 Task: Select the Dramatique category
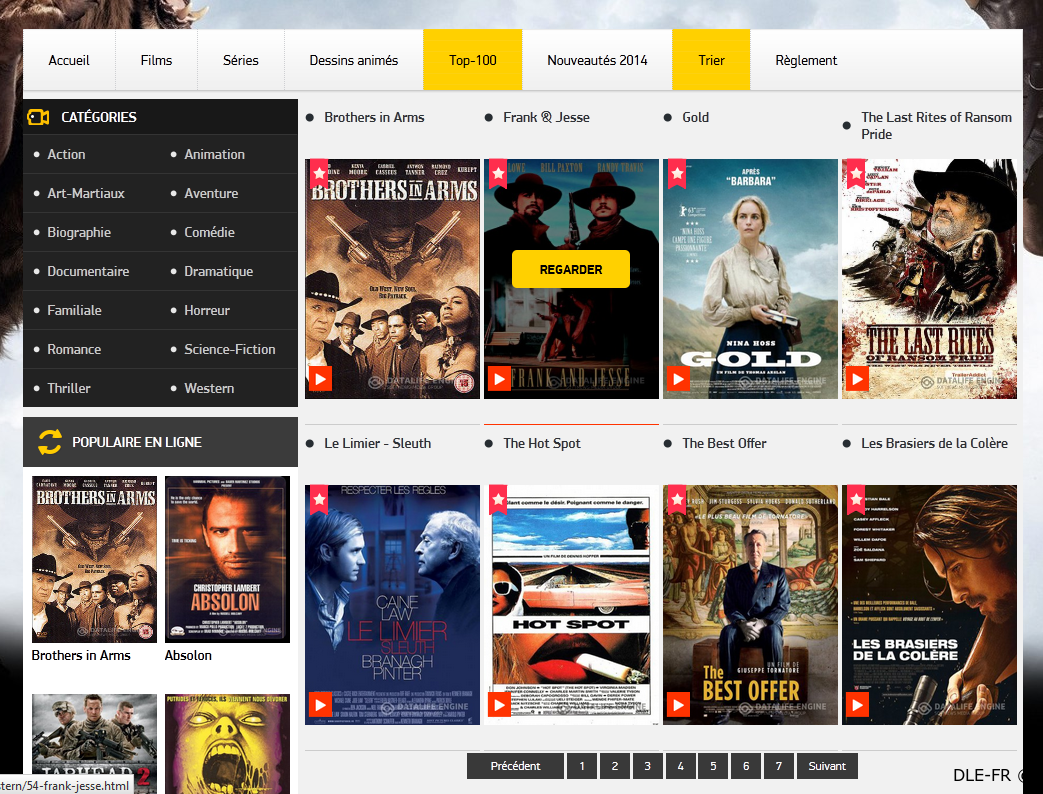point(219,271)
